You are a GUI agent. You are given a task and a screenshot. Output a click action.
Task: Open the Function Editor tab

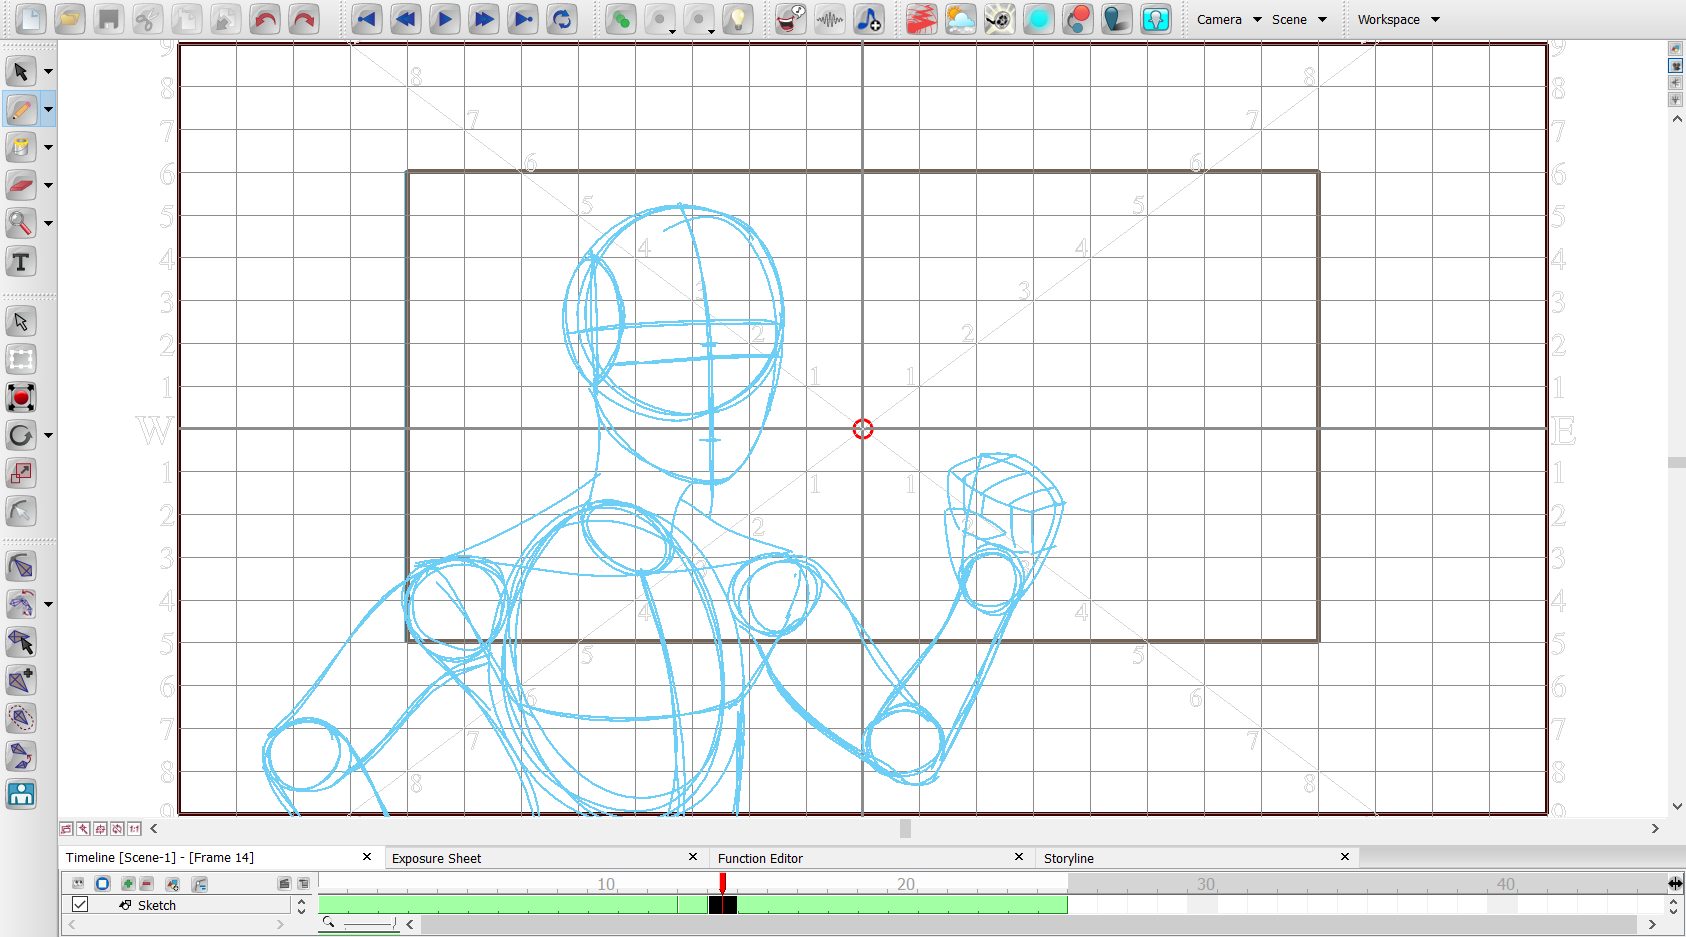(x=760, y=858)
